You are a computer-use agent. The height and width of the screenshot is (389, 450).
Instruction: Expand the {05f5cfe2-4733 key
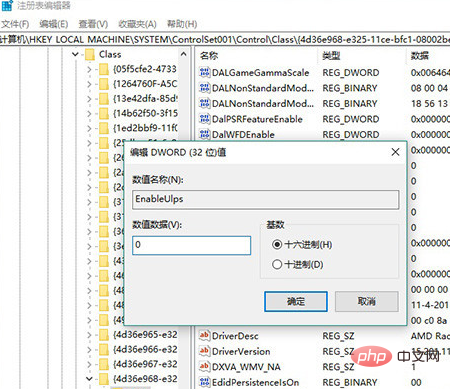(x=89, y=69)
